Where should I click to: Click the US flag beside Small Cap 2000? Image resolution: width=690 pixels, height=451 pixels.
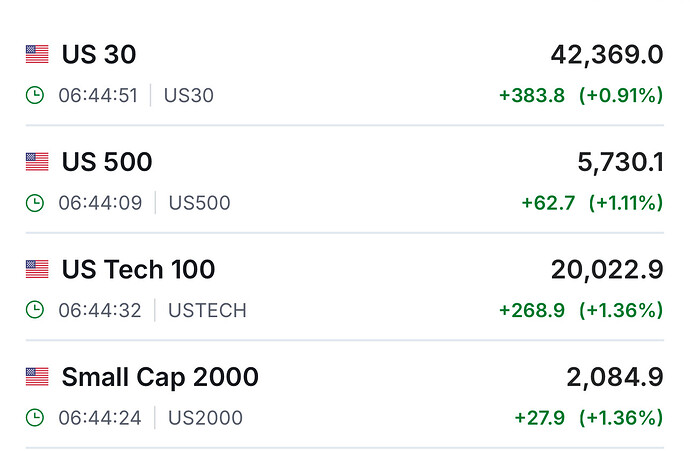click(x=37, y=377)
